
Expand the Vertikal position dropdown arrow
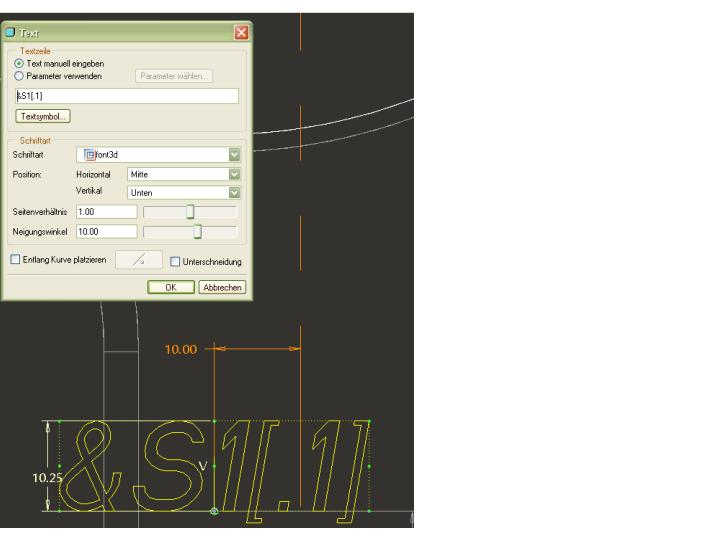pos(234,193)
